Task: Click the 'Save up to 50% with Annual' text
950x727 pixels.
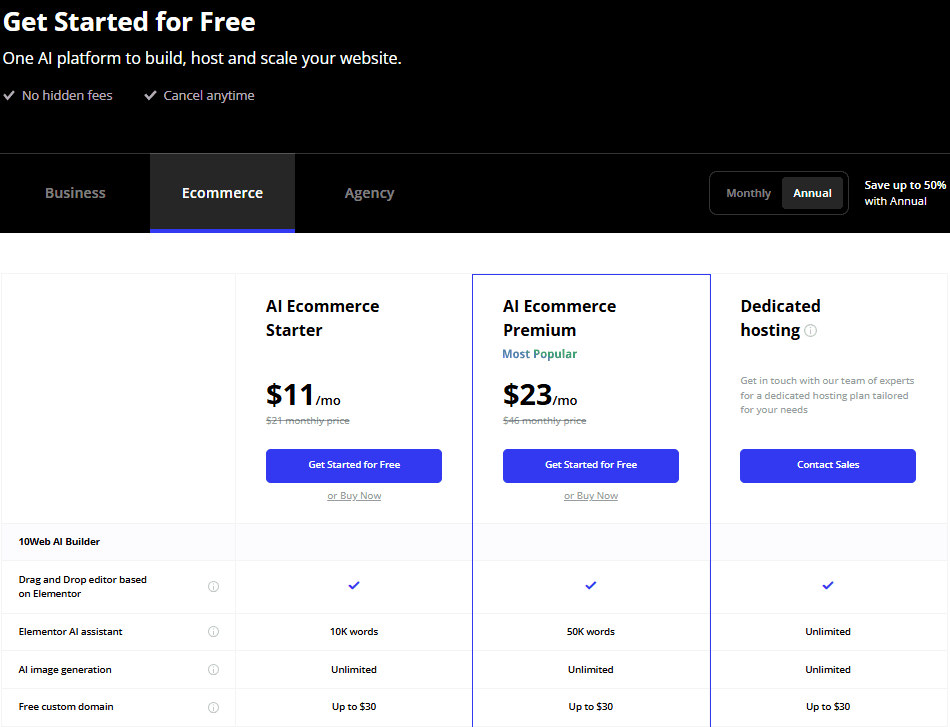Action: (x=905, y=193)
